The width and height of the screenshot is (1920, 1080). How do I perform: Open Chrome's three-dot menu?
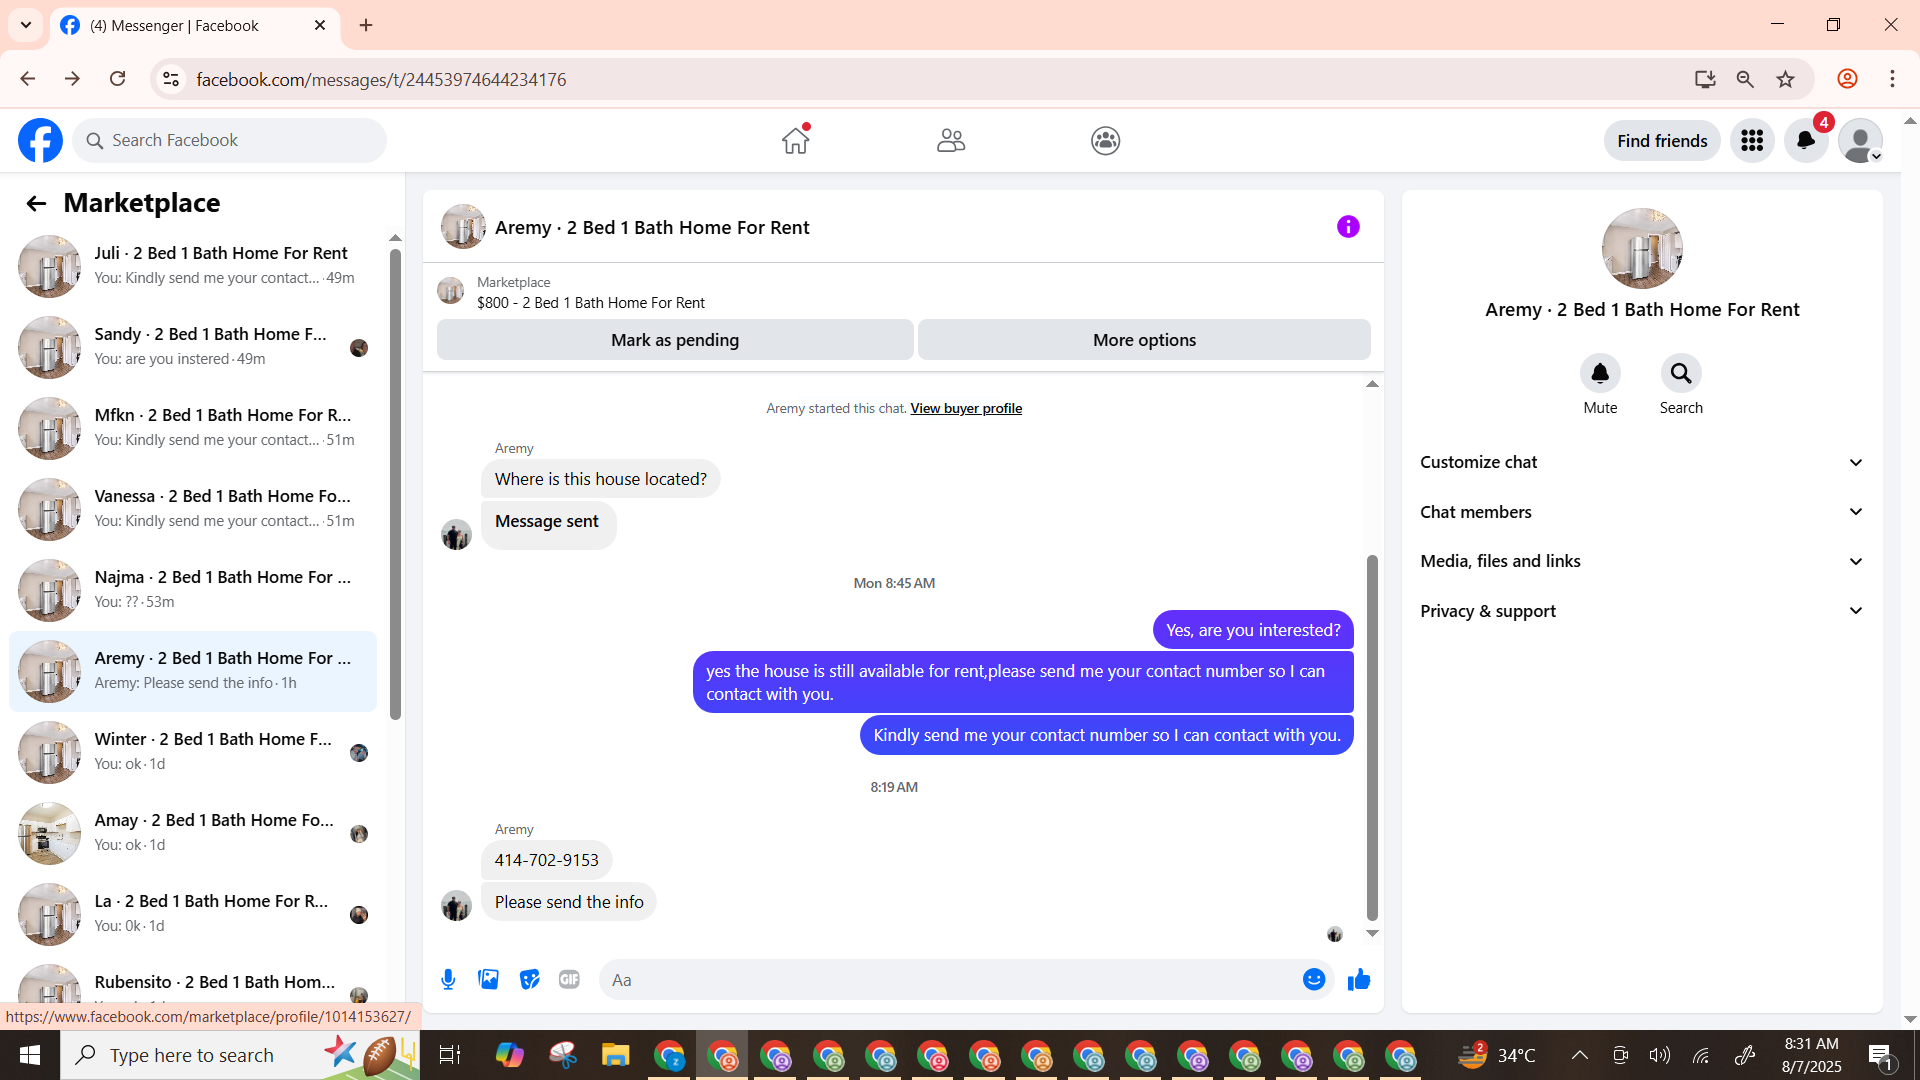(x=1892, y=79)
